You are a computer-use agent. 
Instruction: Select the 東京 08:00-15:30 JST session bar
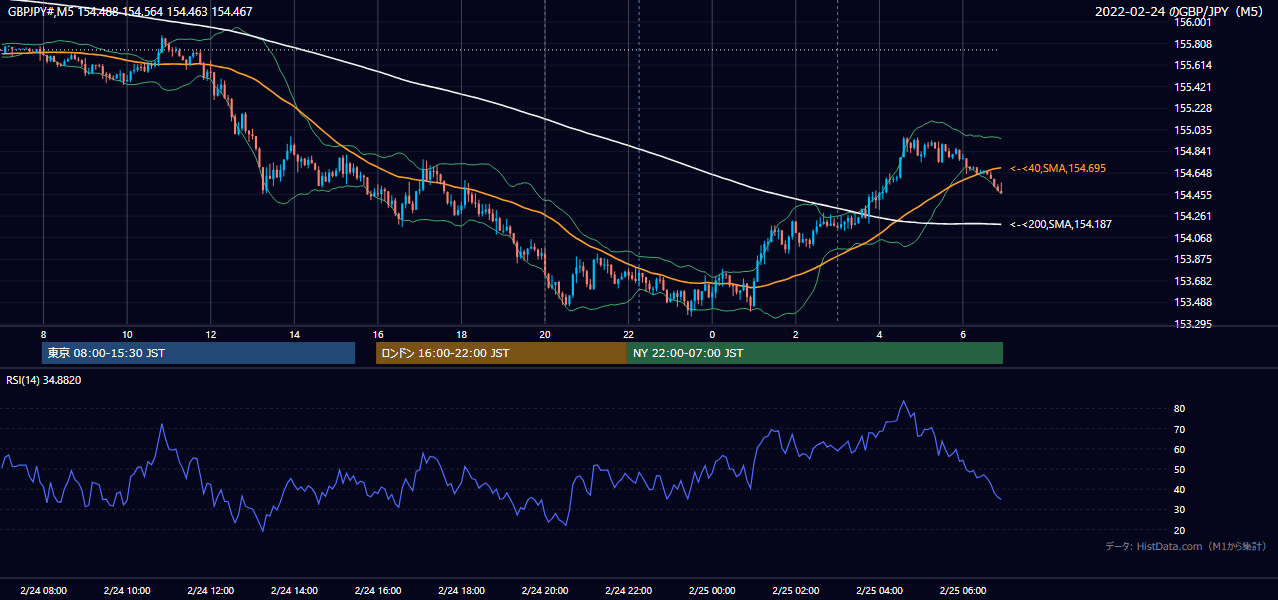[199, 353]
